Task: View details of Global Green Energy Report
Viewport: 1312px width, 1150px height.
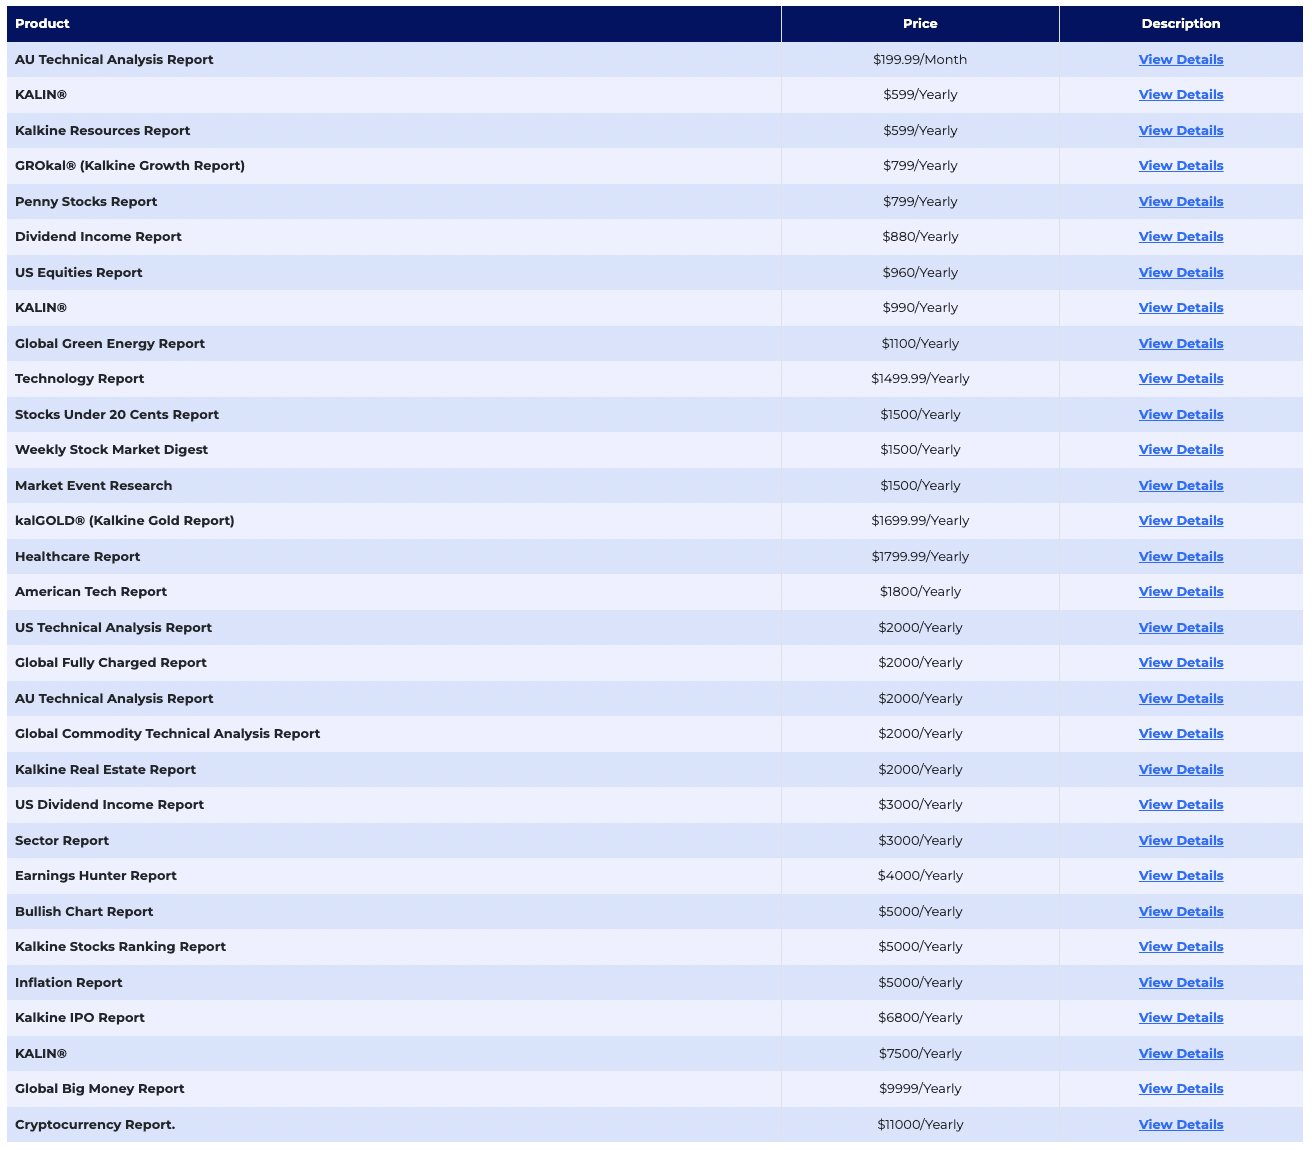Action: pyautogui.click(x=1181, y=343)
